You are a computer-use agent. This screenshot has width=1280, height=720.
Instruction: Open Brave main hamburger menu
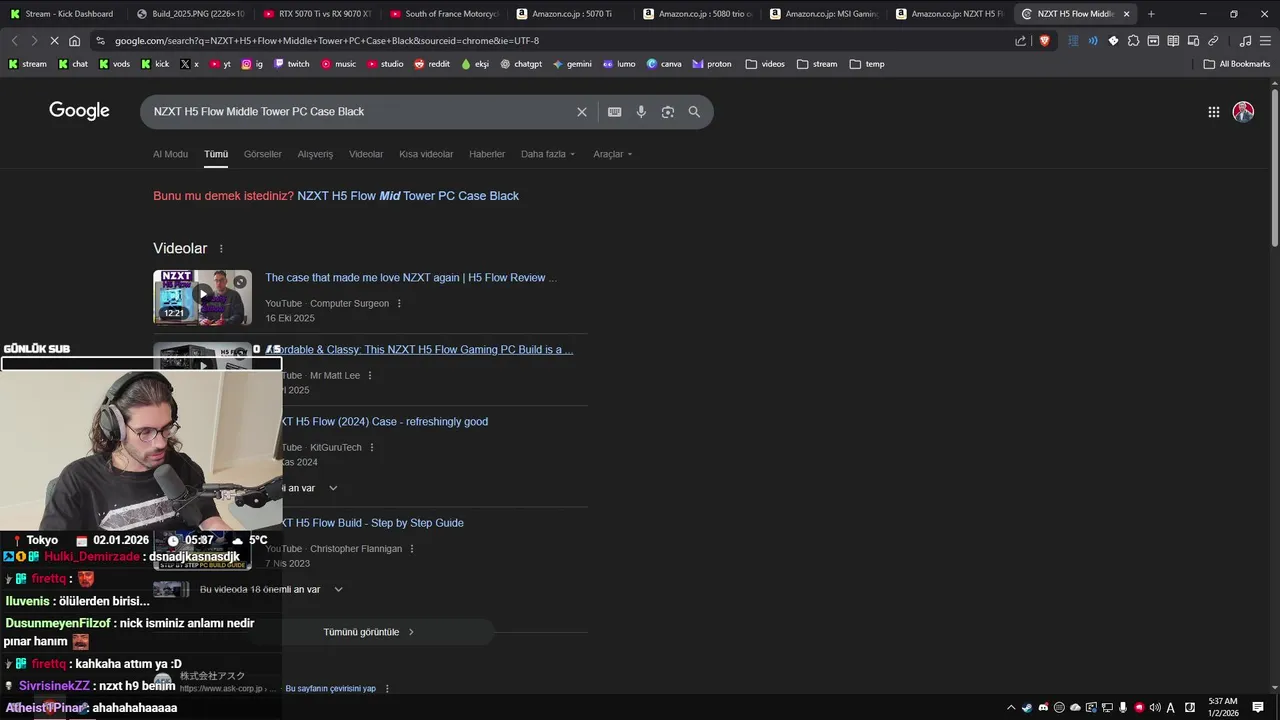1265,41
